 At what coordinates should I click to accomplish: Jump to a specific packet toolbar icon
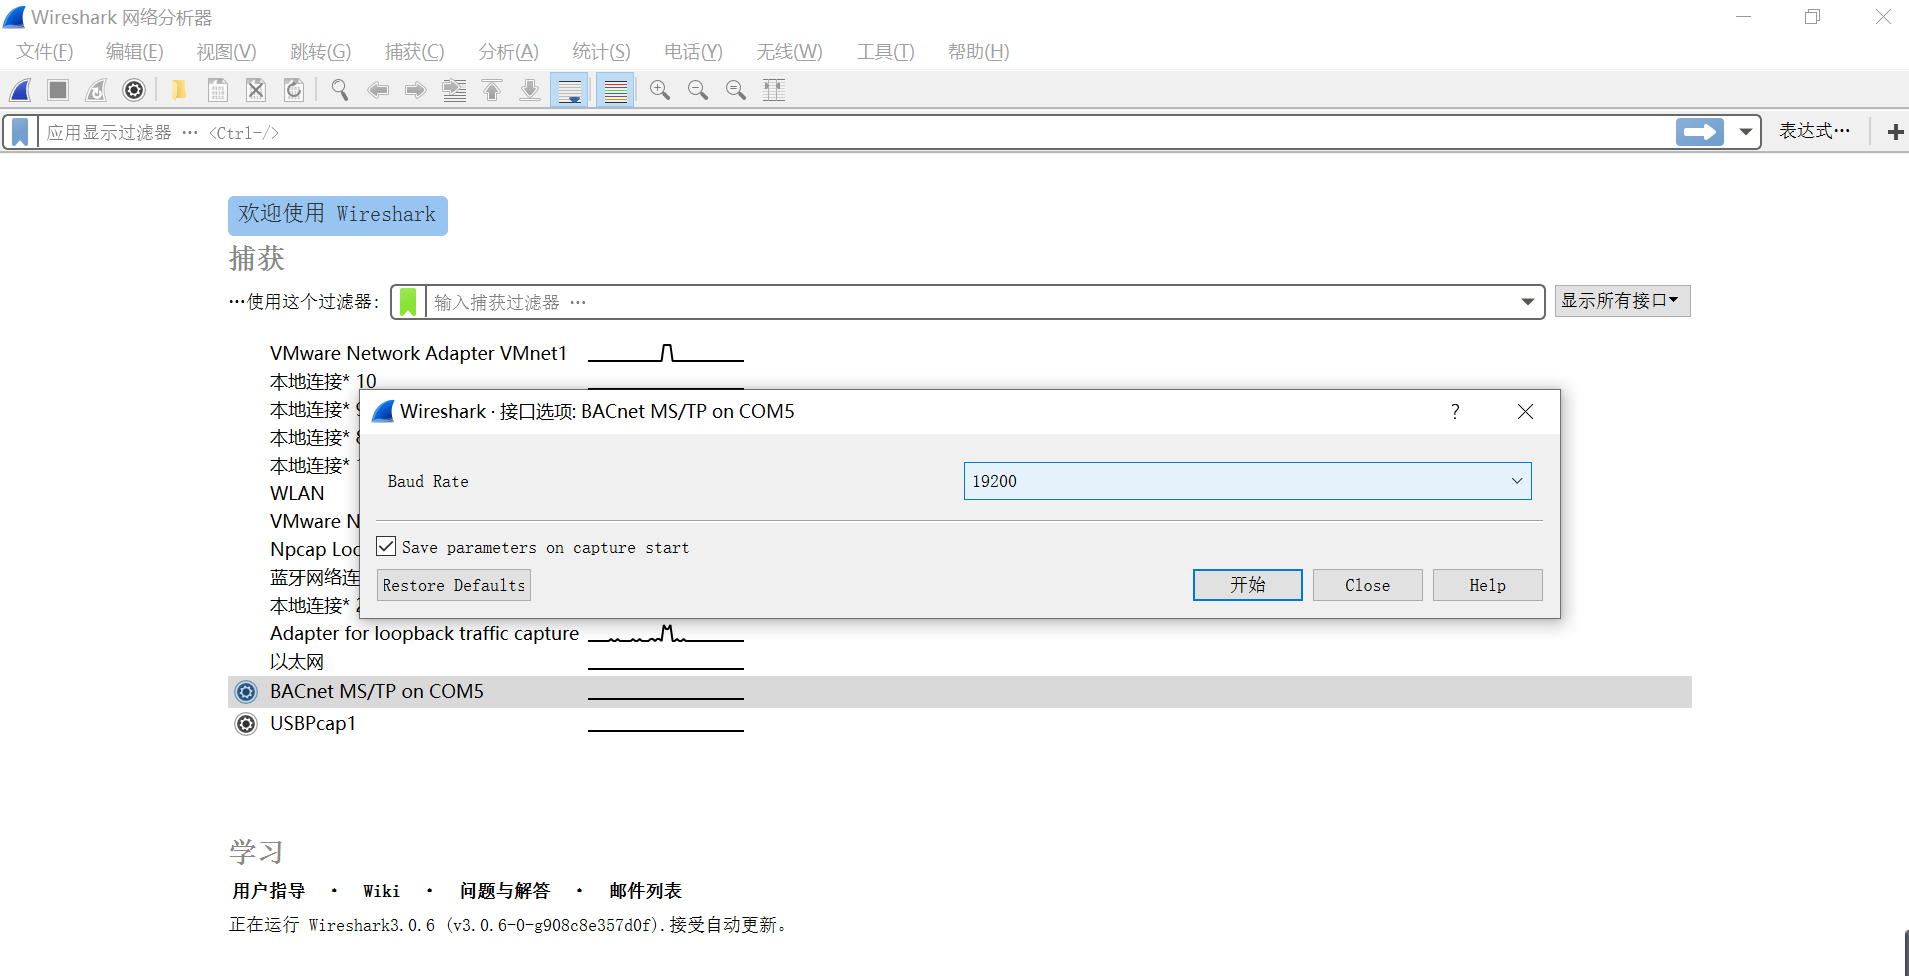click(454, 90)
